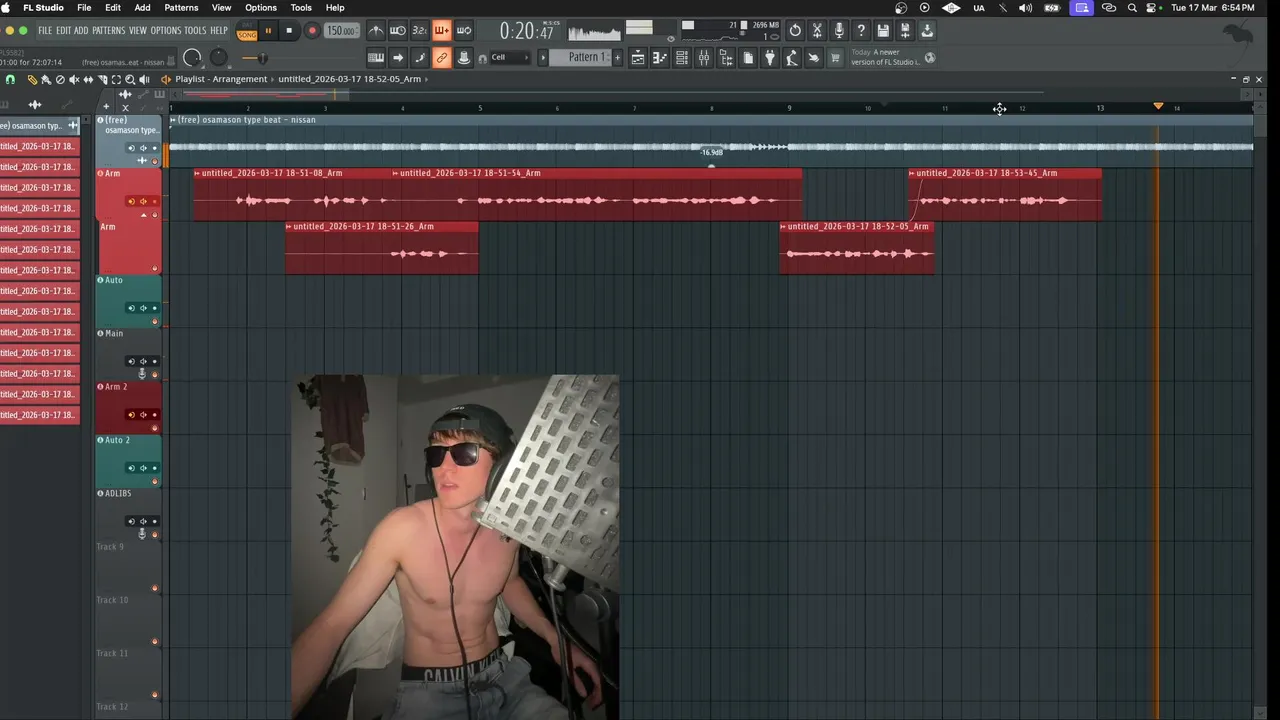Select the playlist zoom magnifier tool
1280x720 pixels.
[130, 79]
